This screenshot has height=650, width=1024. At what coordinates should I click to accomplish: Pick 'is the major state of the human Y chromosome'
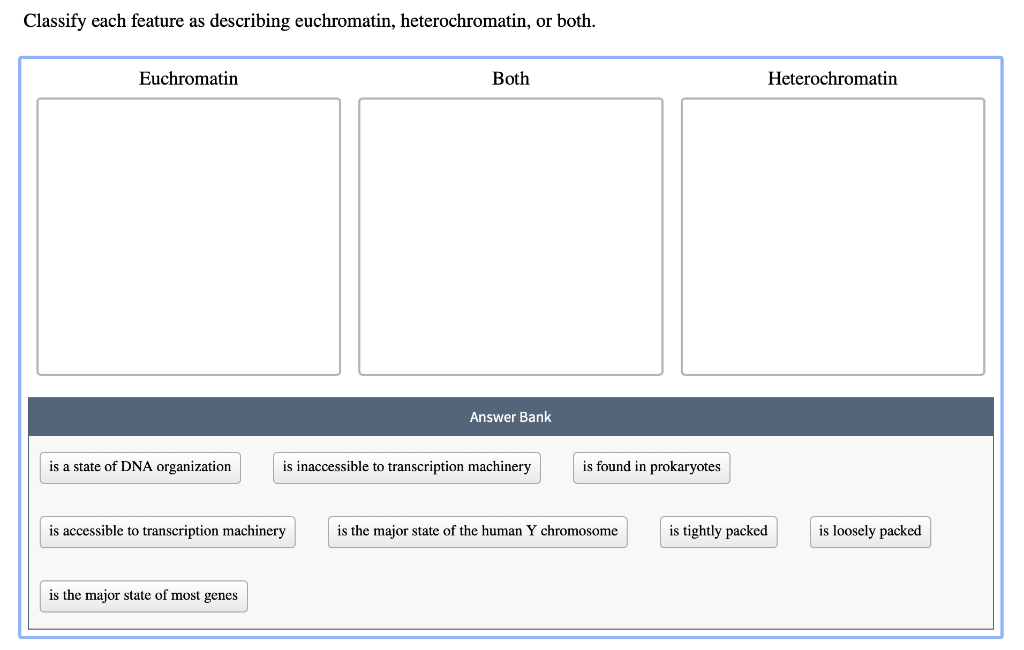pos(477,531)
